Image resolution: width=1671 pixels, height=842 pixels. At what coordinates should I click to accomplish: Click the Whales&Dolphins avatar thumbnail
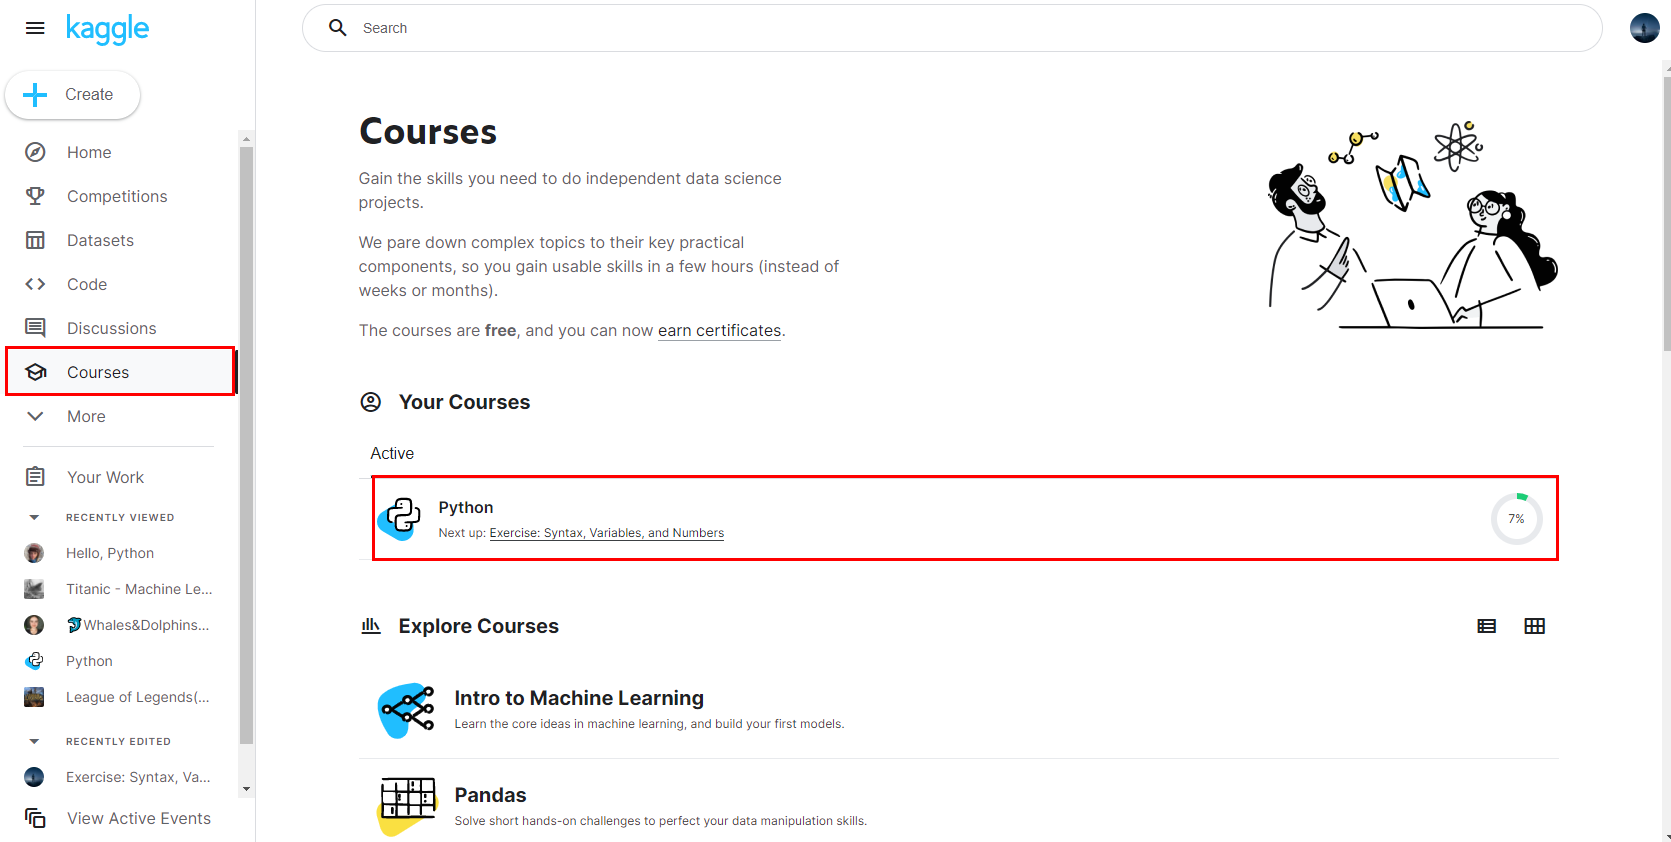click(x=34, y=625)
